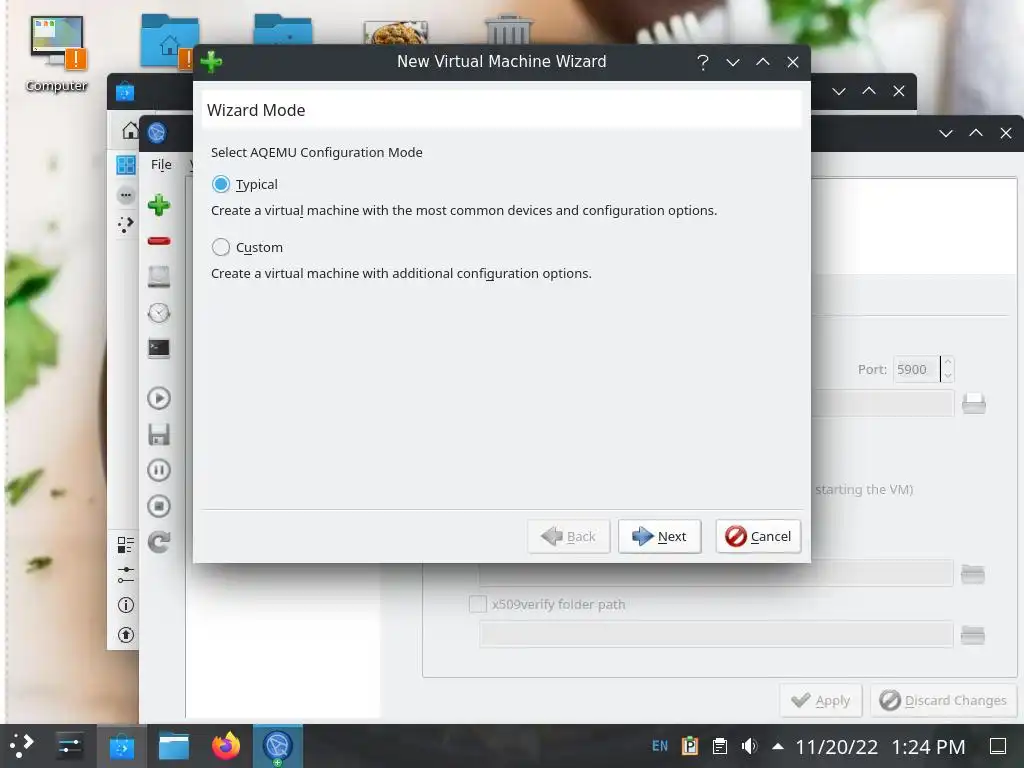Open Plasma addons icon in Discover sidebar
This screenshot has width=1024, height=768.
(125, 225)
